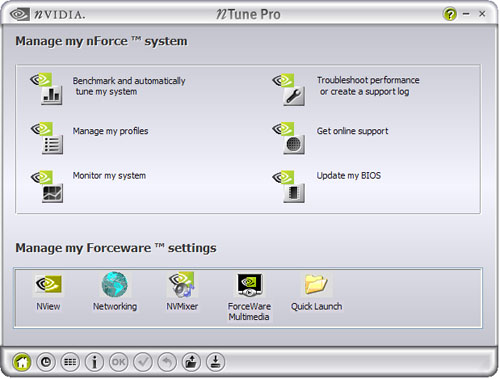Click the 'Quick Launch' label text
This screenshot has height=379, width=500.
point(316,306)
